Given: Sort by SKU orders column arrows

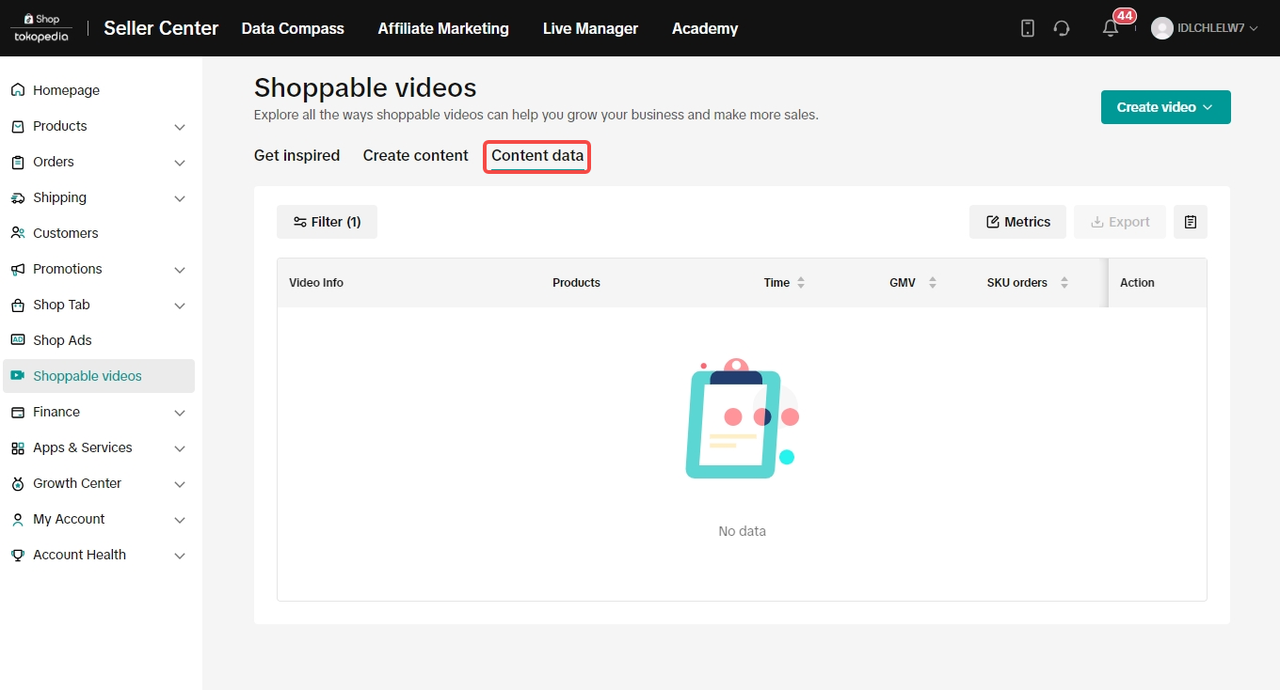Looking at the screenshot, I should coord(1064,283).
